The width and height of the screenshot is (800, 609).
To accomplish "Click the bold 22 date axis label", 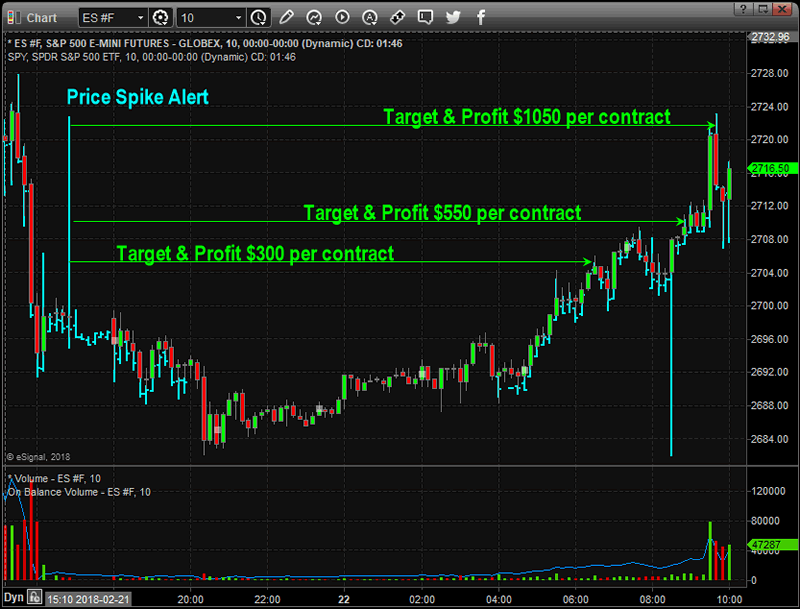I will 344,599.
